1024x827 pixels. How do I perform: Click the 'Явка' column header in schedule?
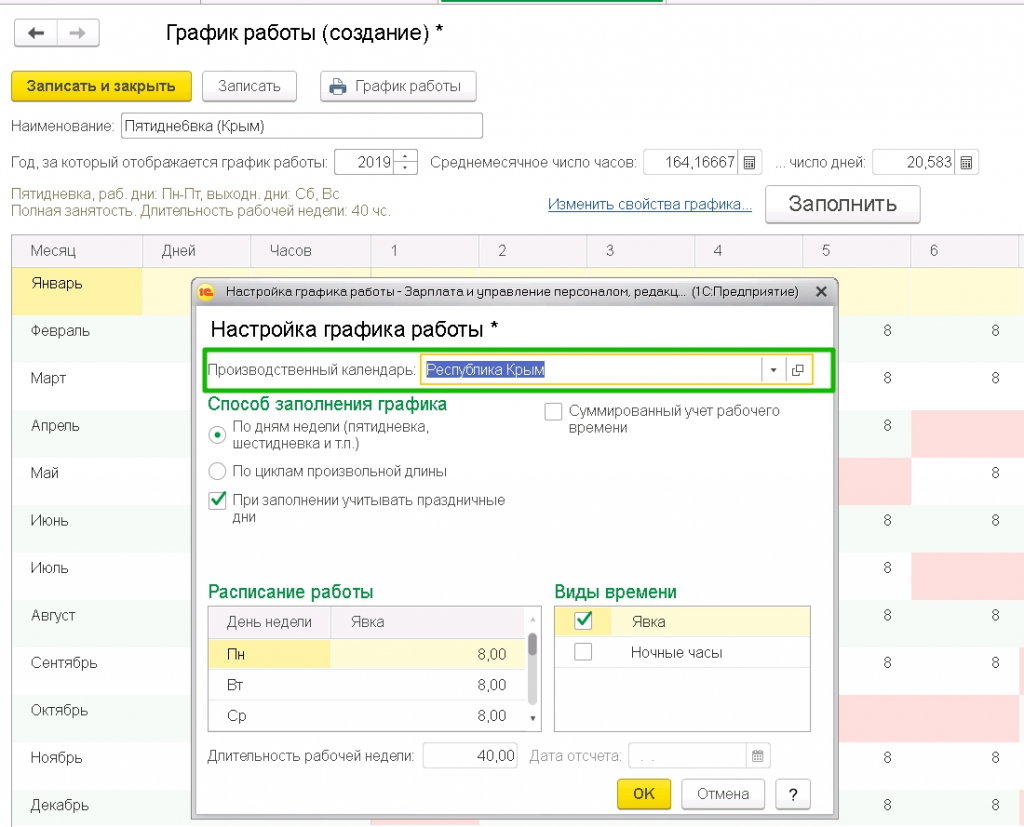point(428,623)
